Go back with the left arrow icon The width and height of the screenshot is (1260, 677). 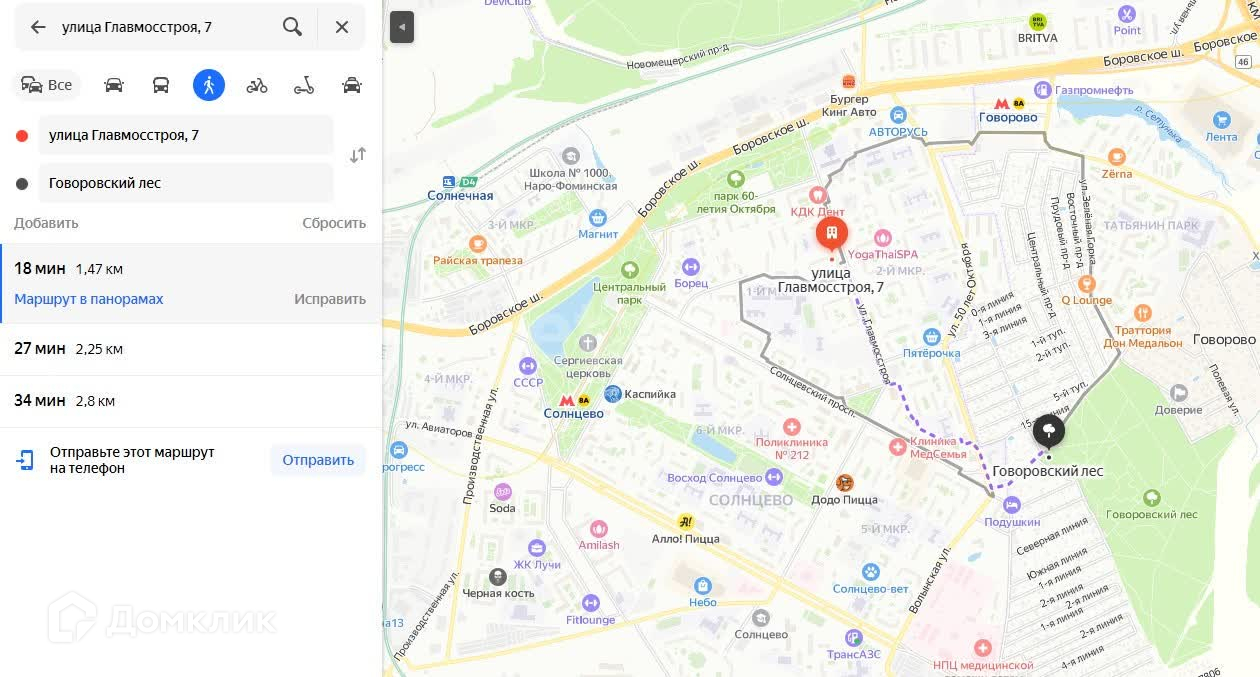tap(38, 27)
